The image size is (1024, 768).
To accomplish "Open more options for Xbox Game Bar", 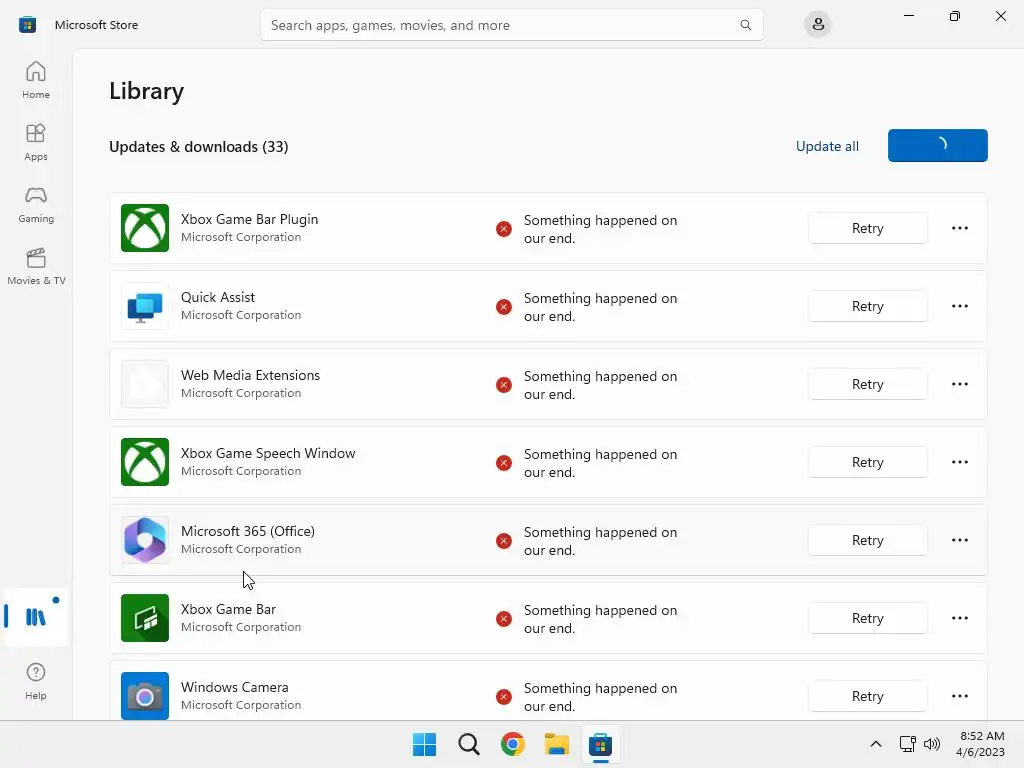I will (x=959, y=618).
